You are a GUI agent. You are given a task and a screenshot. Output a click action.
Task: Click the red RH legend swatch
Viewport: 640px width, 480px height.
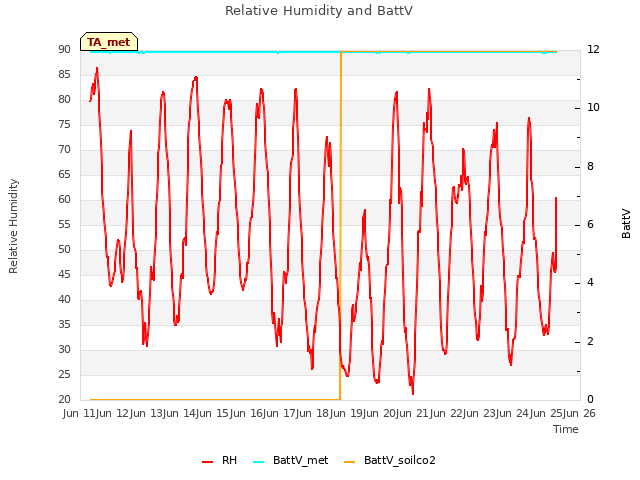pos(207,462)
